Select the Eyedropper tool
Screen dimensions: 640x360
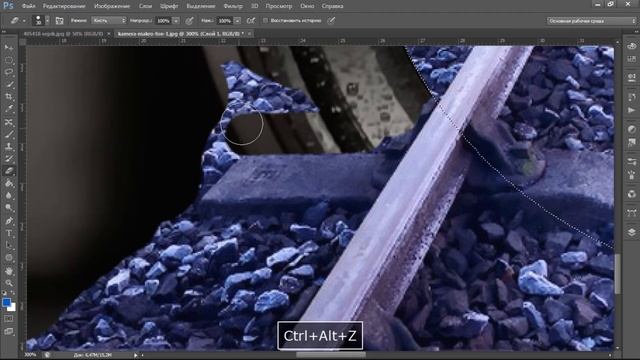[9, 109]
